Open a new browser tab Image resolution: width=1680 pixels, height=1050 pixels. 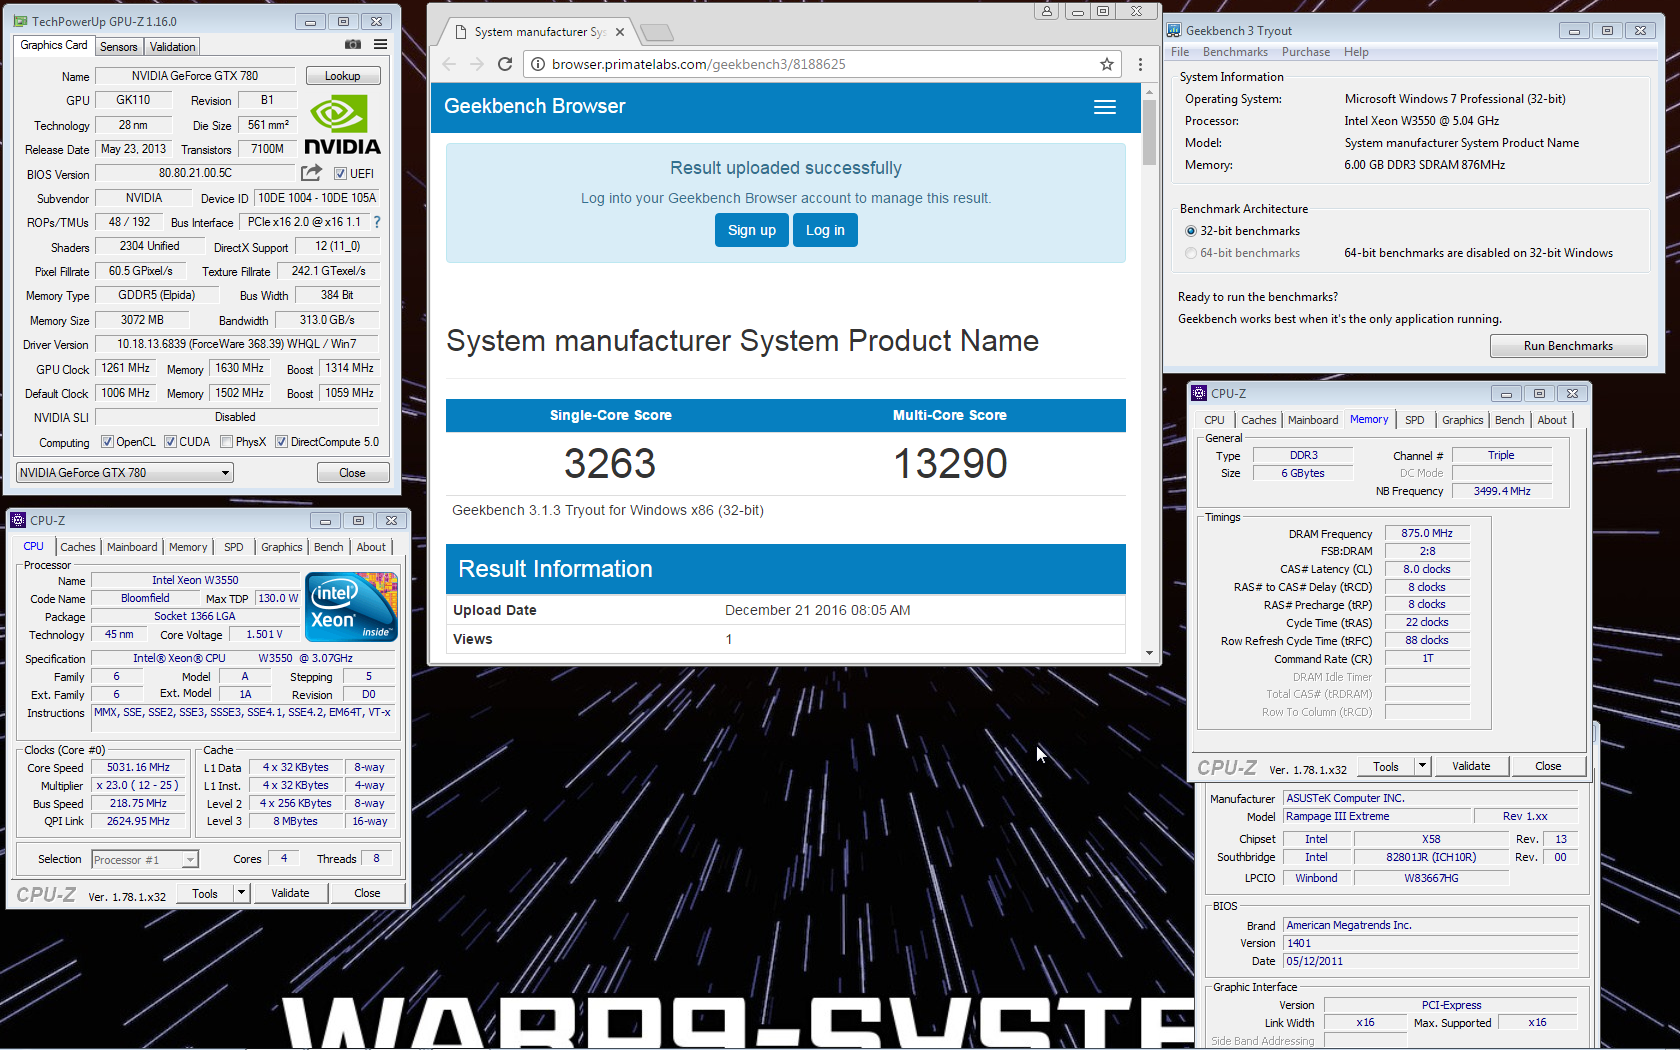tap(657, 33)
